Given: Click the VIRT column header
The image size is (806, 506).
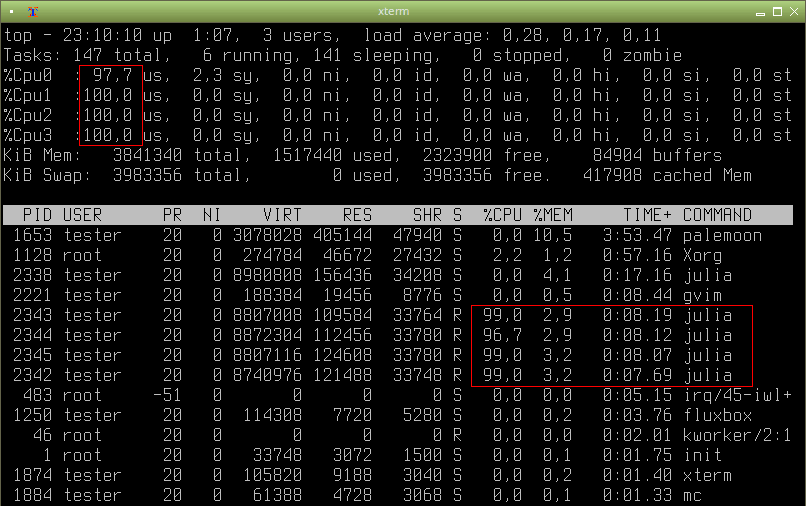Looking at the screenshot, I should 282,215.
